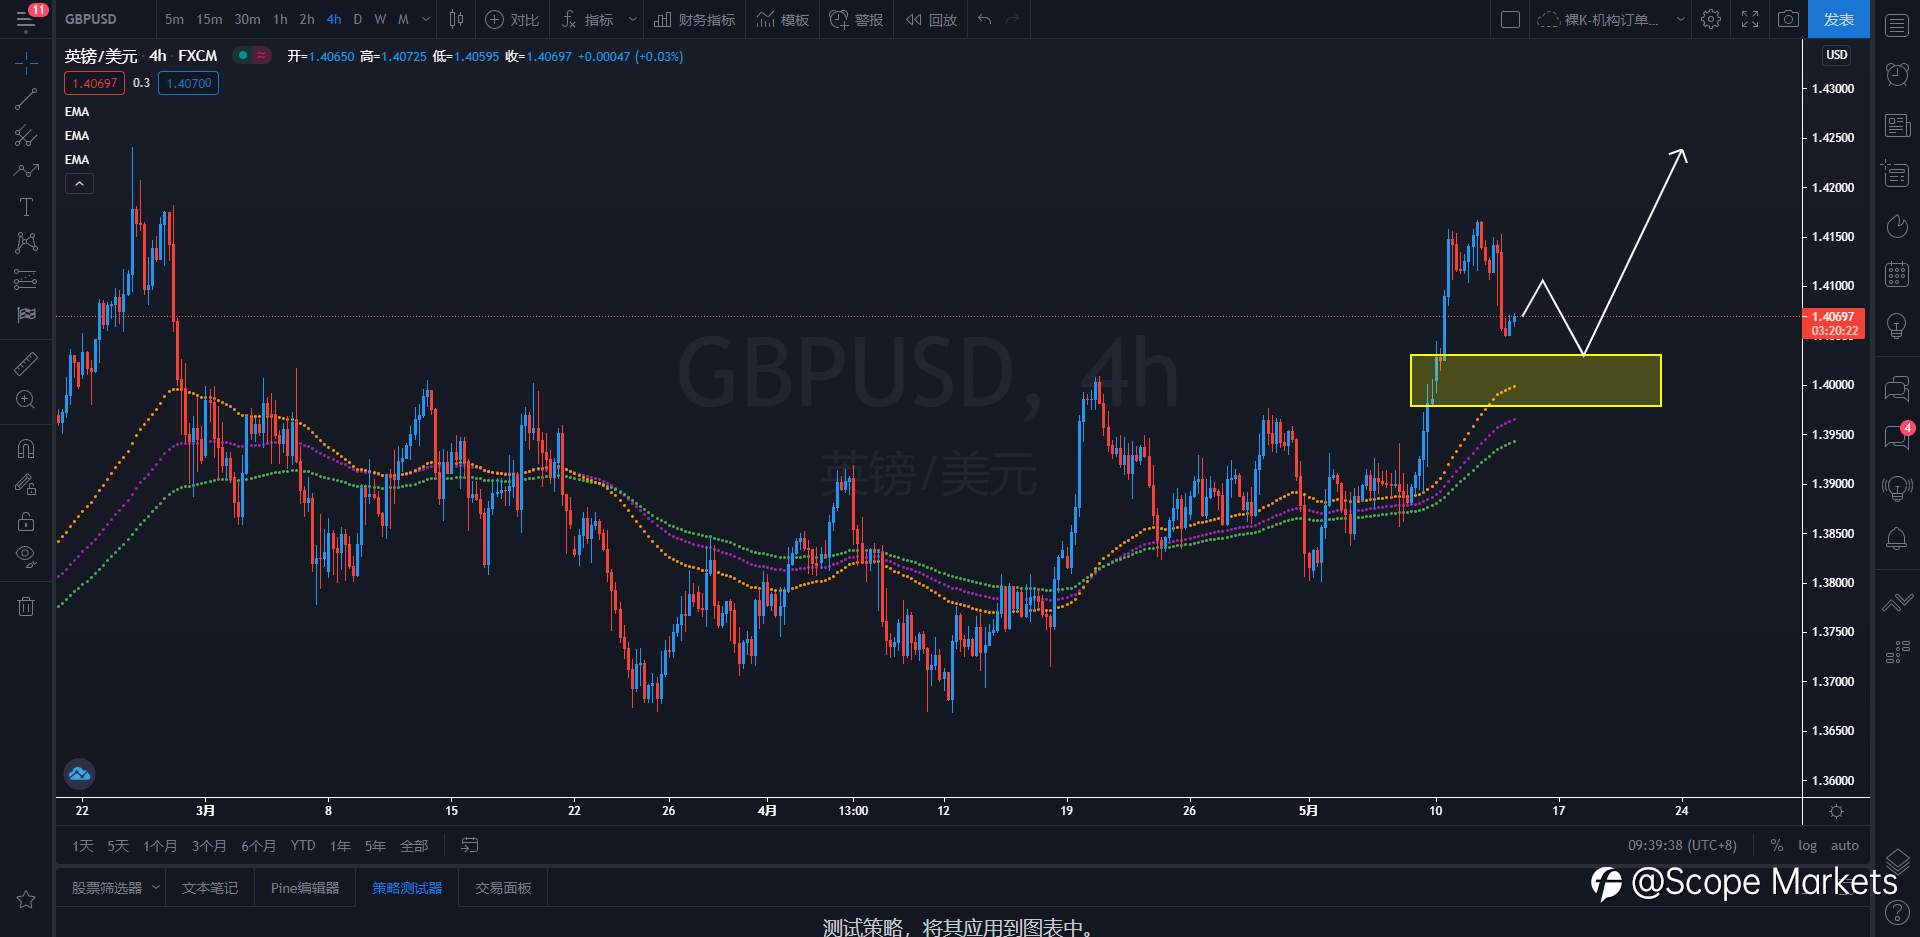Select the brush drawing tool
Image resolution: width=1920 pixels, height=937 pixels.
26,171
